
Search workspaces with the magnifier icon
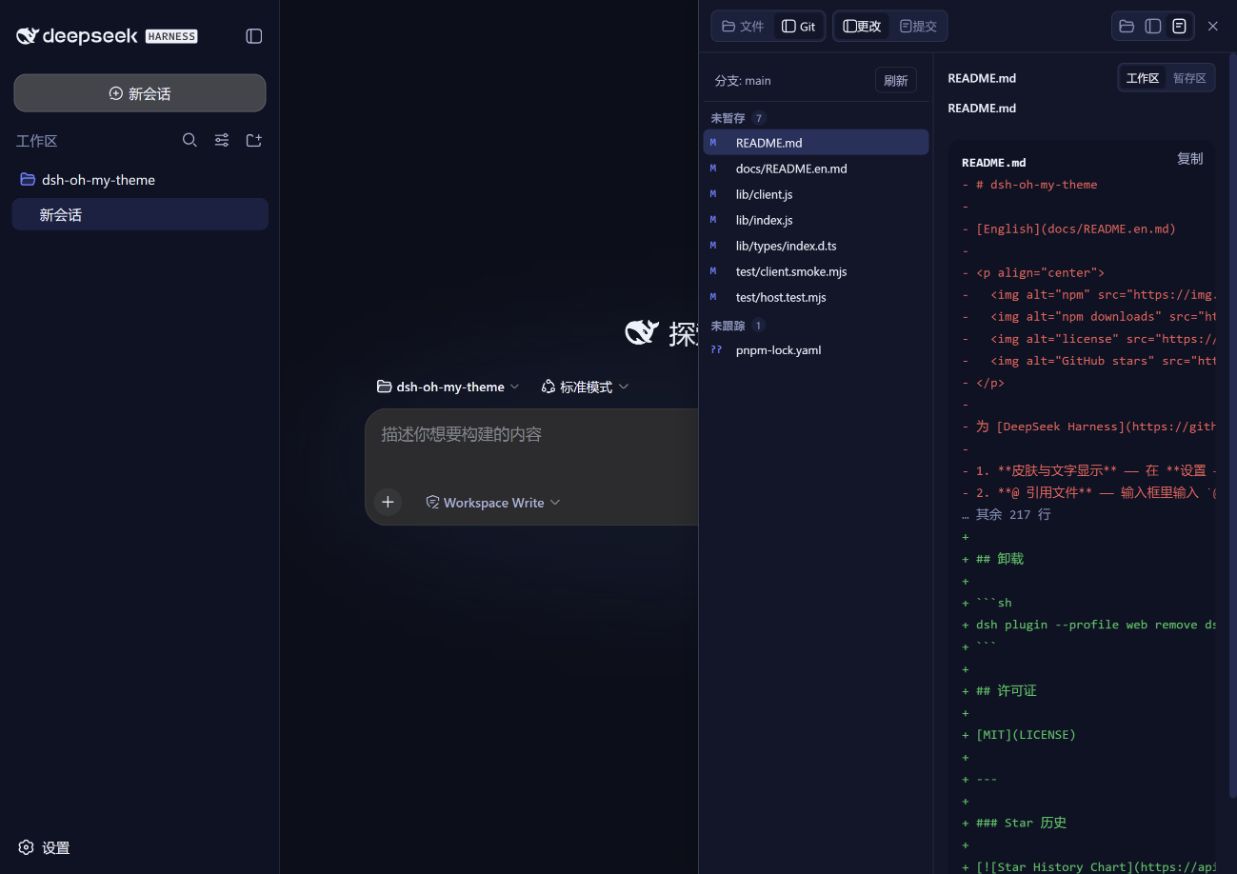[190, 140]
